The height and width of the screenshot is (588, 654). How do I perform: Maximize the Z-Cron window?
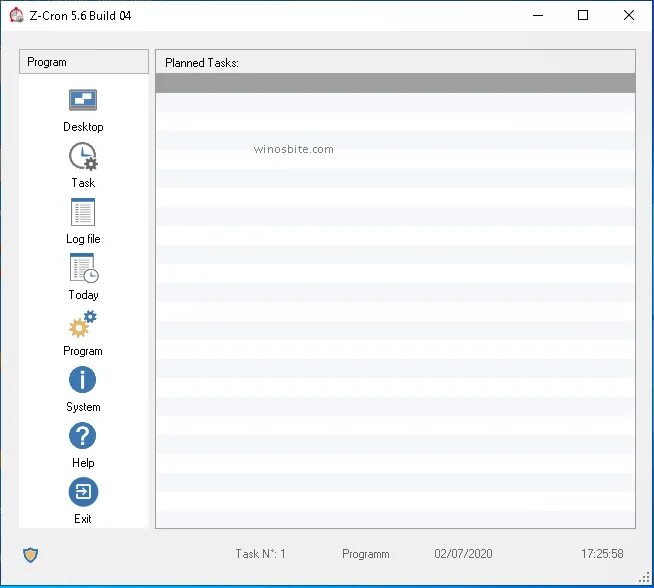point(583,15)
